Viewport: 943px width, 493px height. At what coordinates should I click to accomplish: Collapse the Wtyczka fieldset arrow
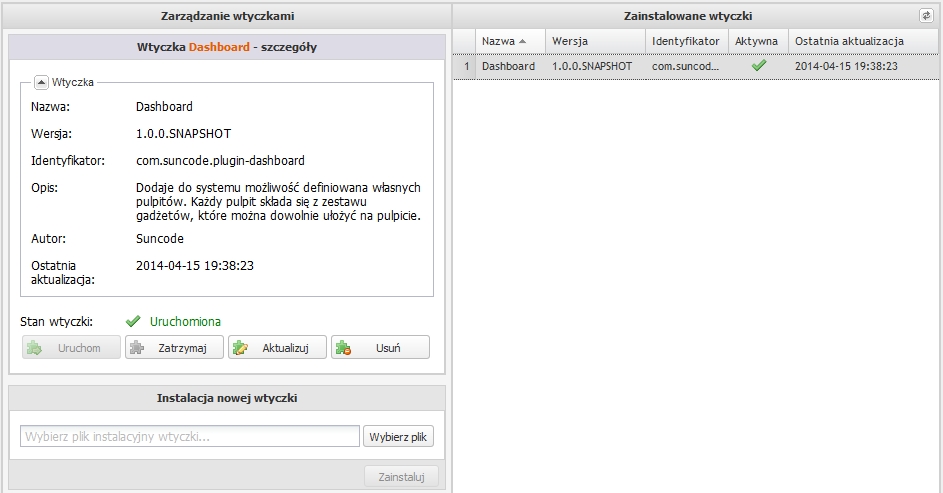tap(41, 82)
